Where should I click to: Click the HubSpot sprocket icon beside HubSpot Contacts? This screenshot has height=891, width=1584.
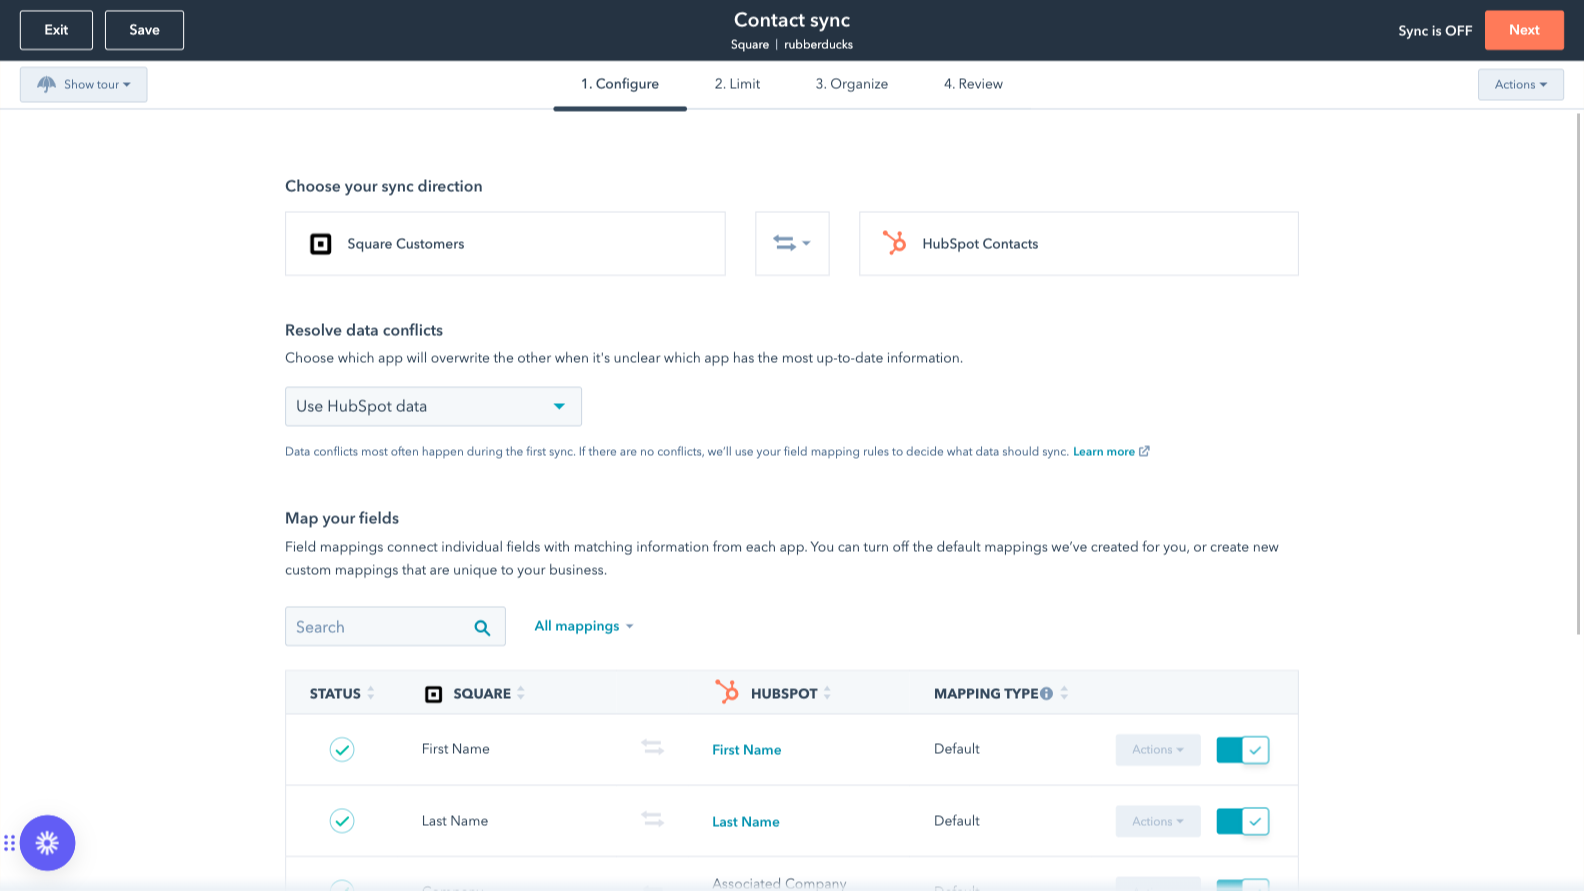[x=894, y=243]
